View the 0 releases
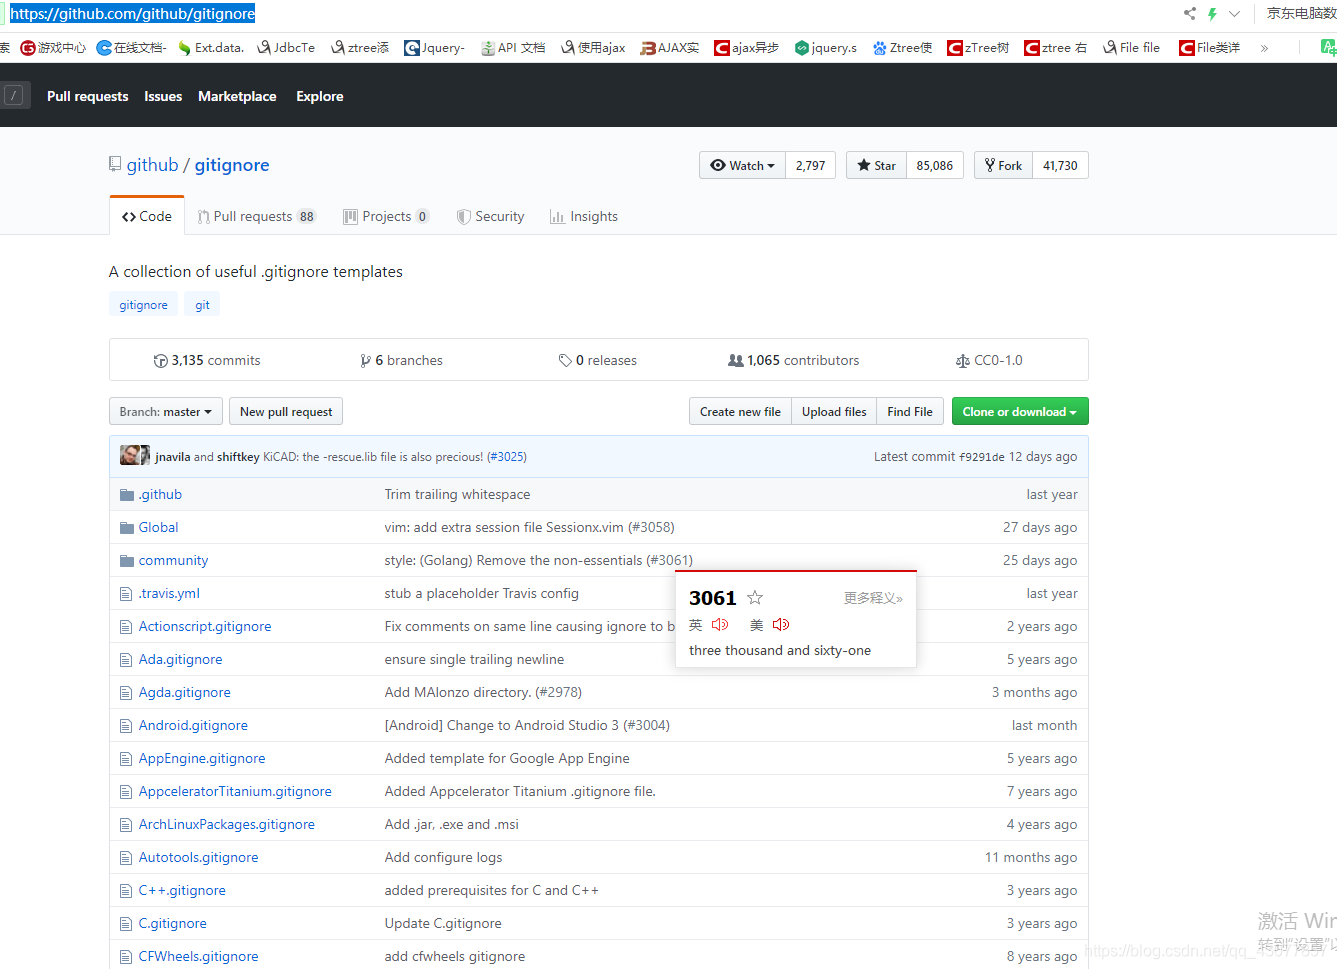 [598, 360]
